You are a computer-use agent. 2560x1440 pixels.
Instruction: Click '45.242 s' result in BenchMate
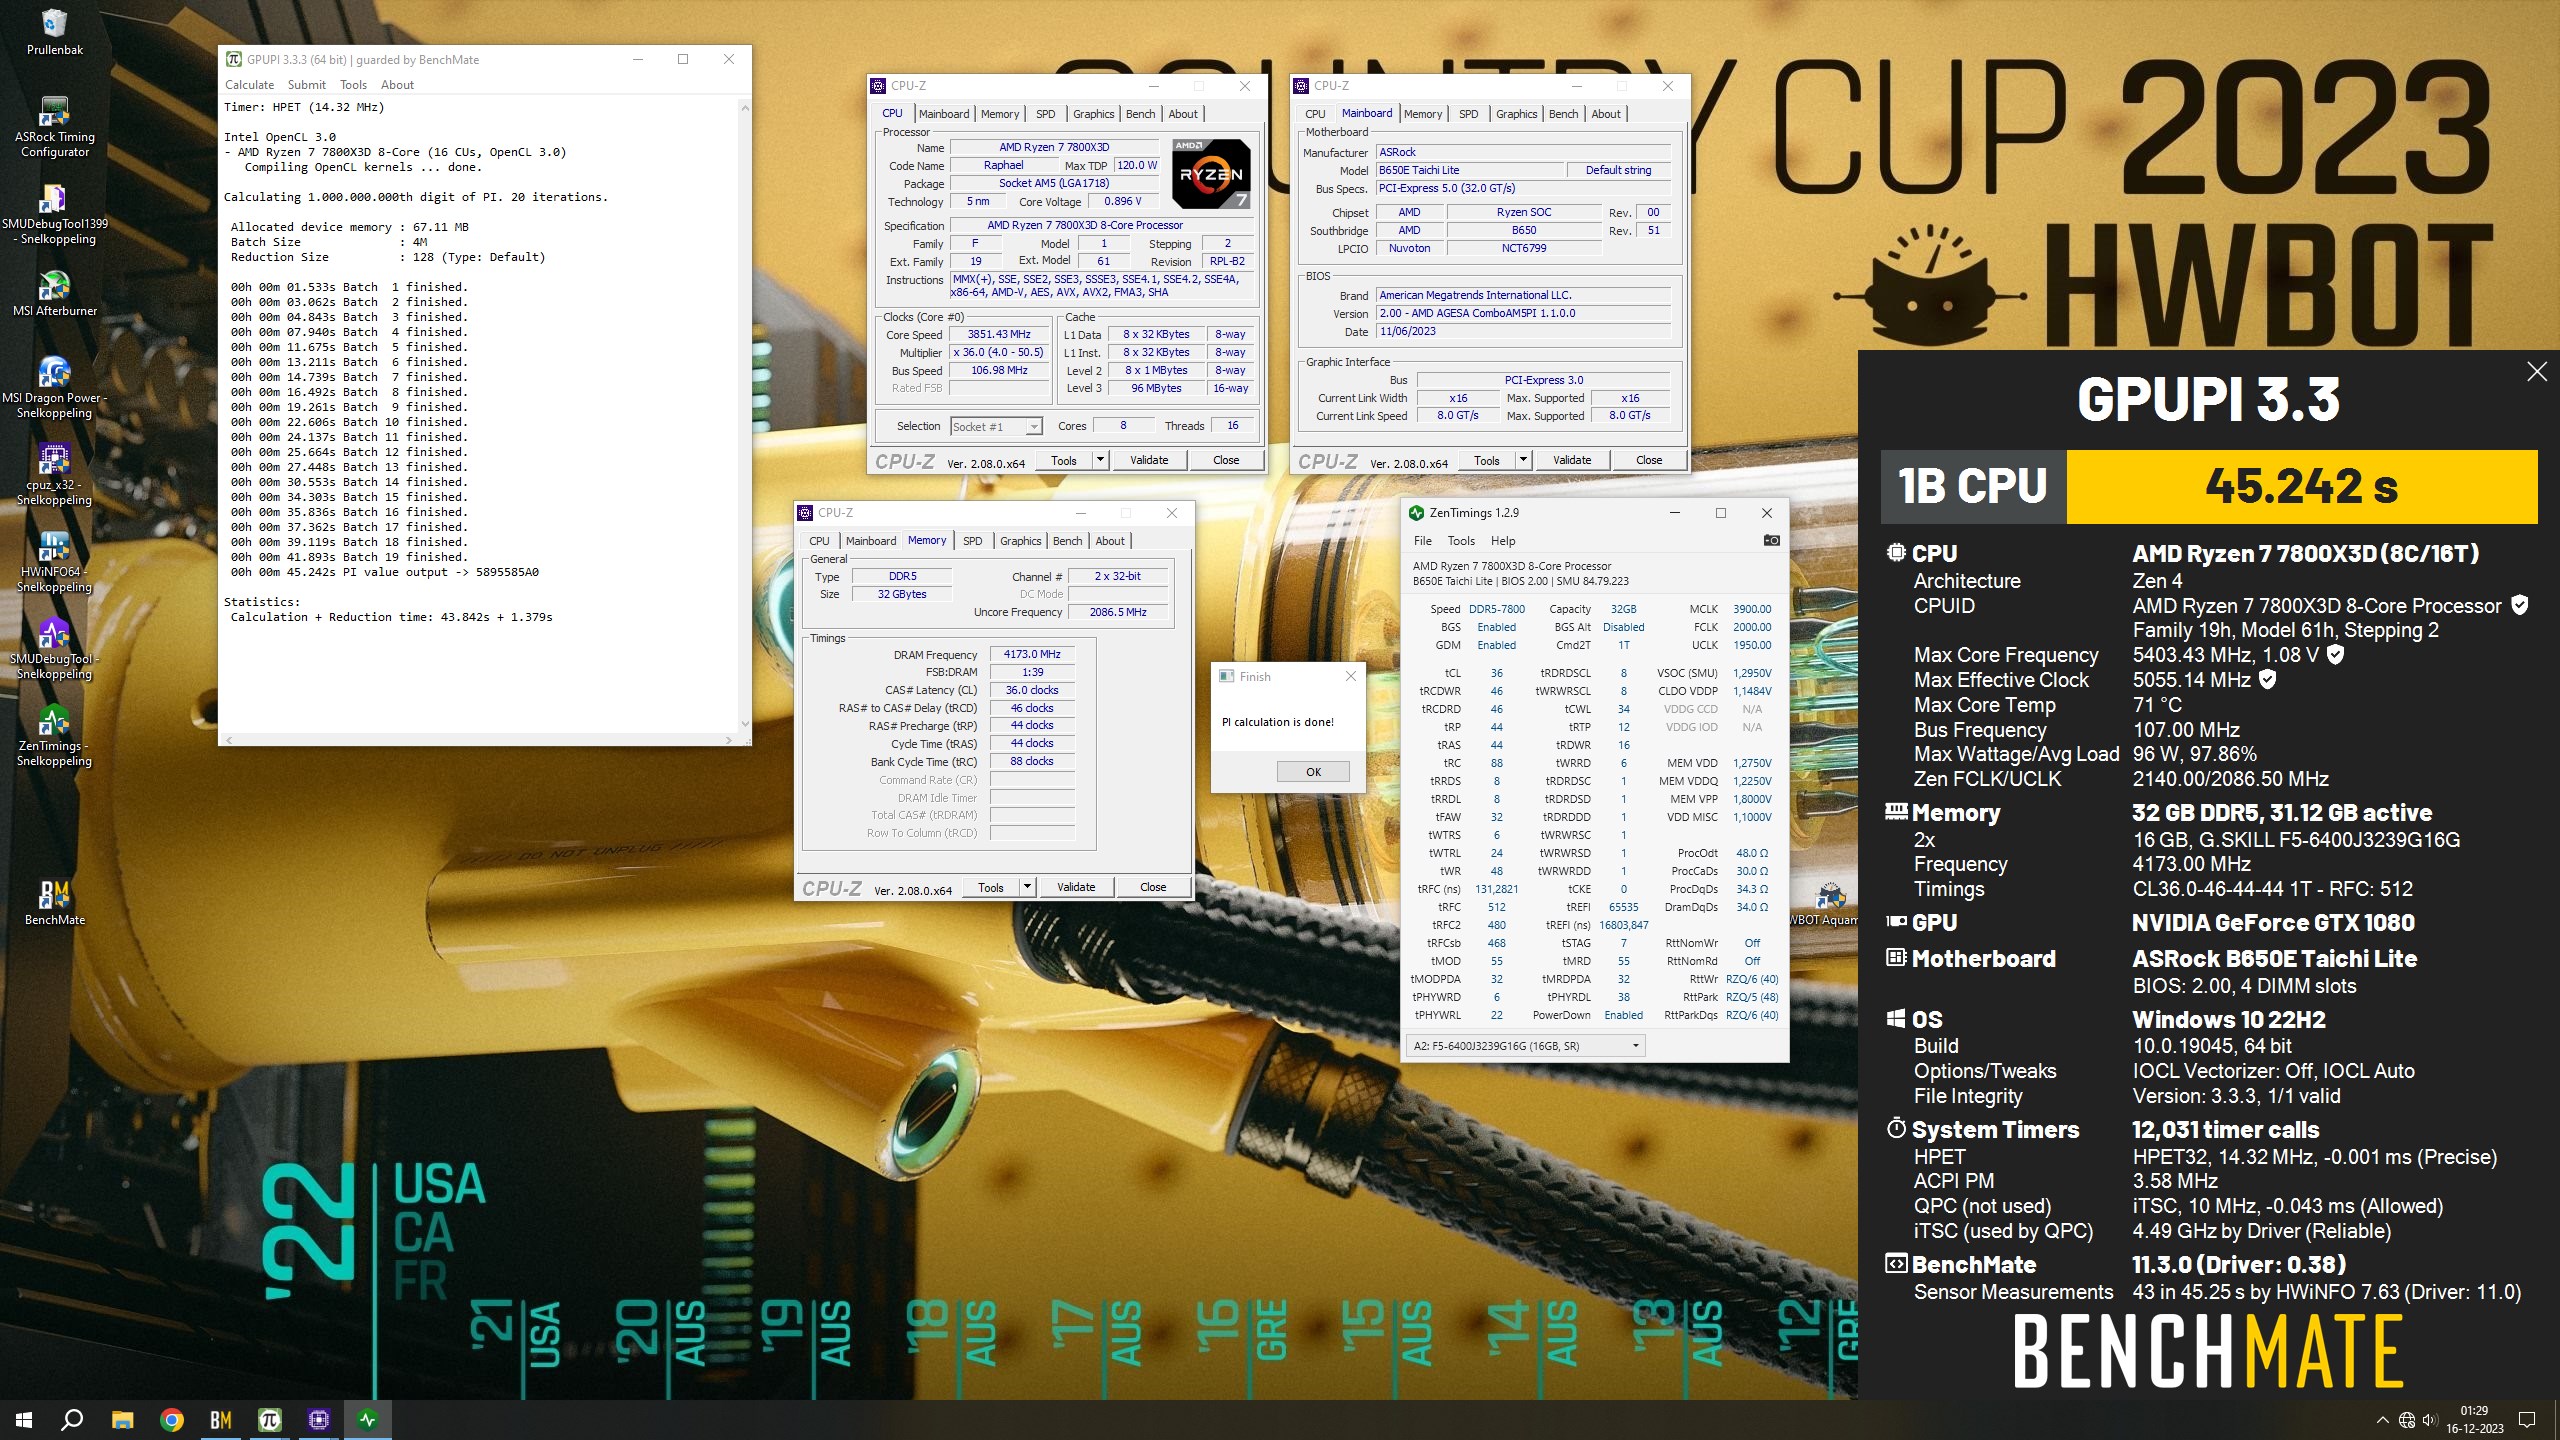pyautogui.click(x=2301, y=486)
